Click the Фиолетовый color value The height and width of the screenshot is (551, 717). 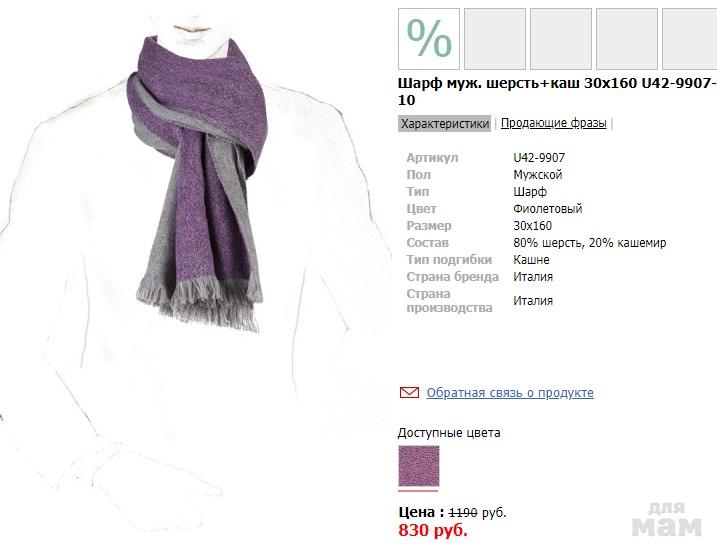tap(547, 209)
